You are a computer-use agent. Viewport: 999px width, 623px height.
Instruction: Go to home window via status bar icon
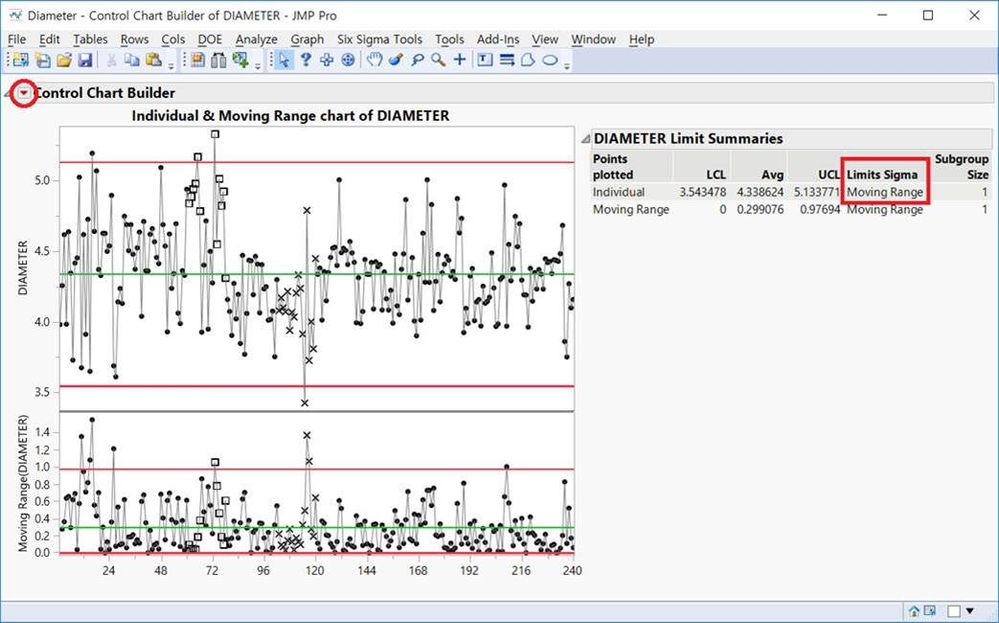coord(914,611)
